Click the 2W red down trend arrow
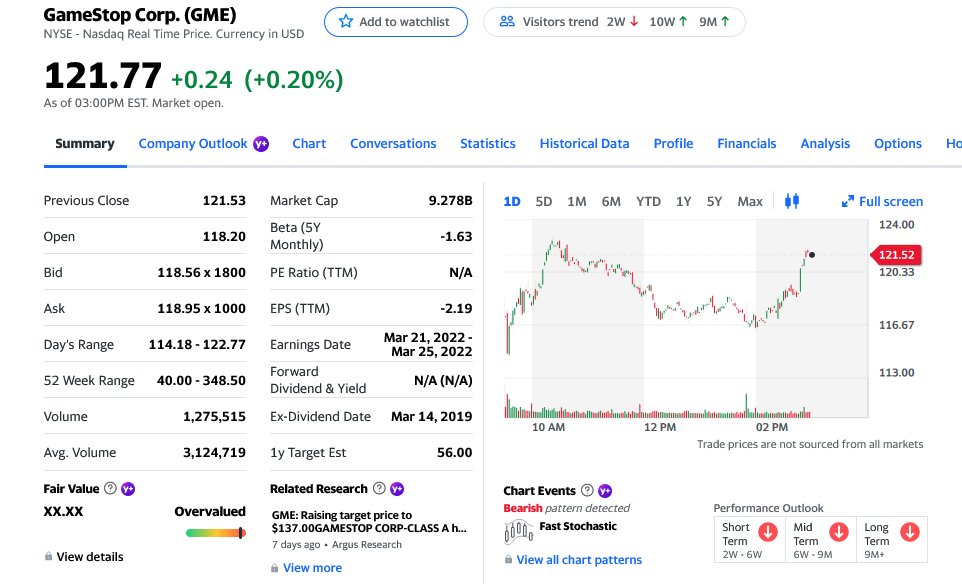This screenshot has height=584, width=962. (634, 21)
